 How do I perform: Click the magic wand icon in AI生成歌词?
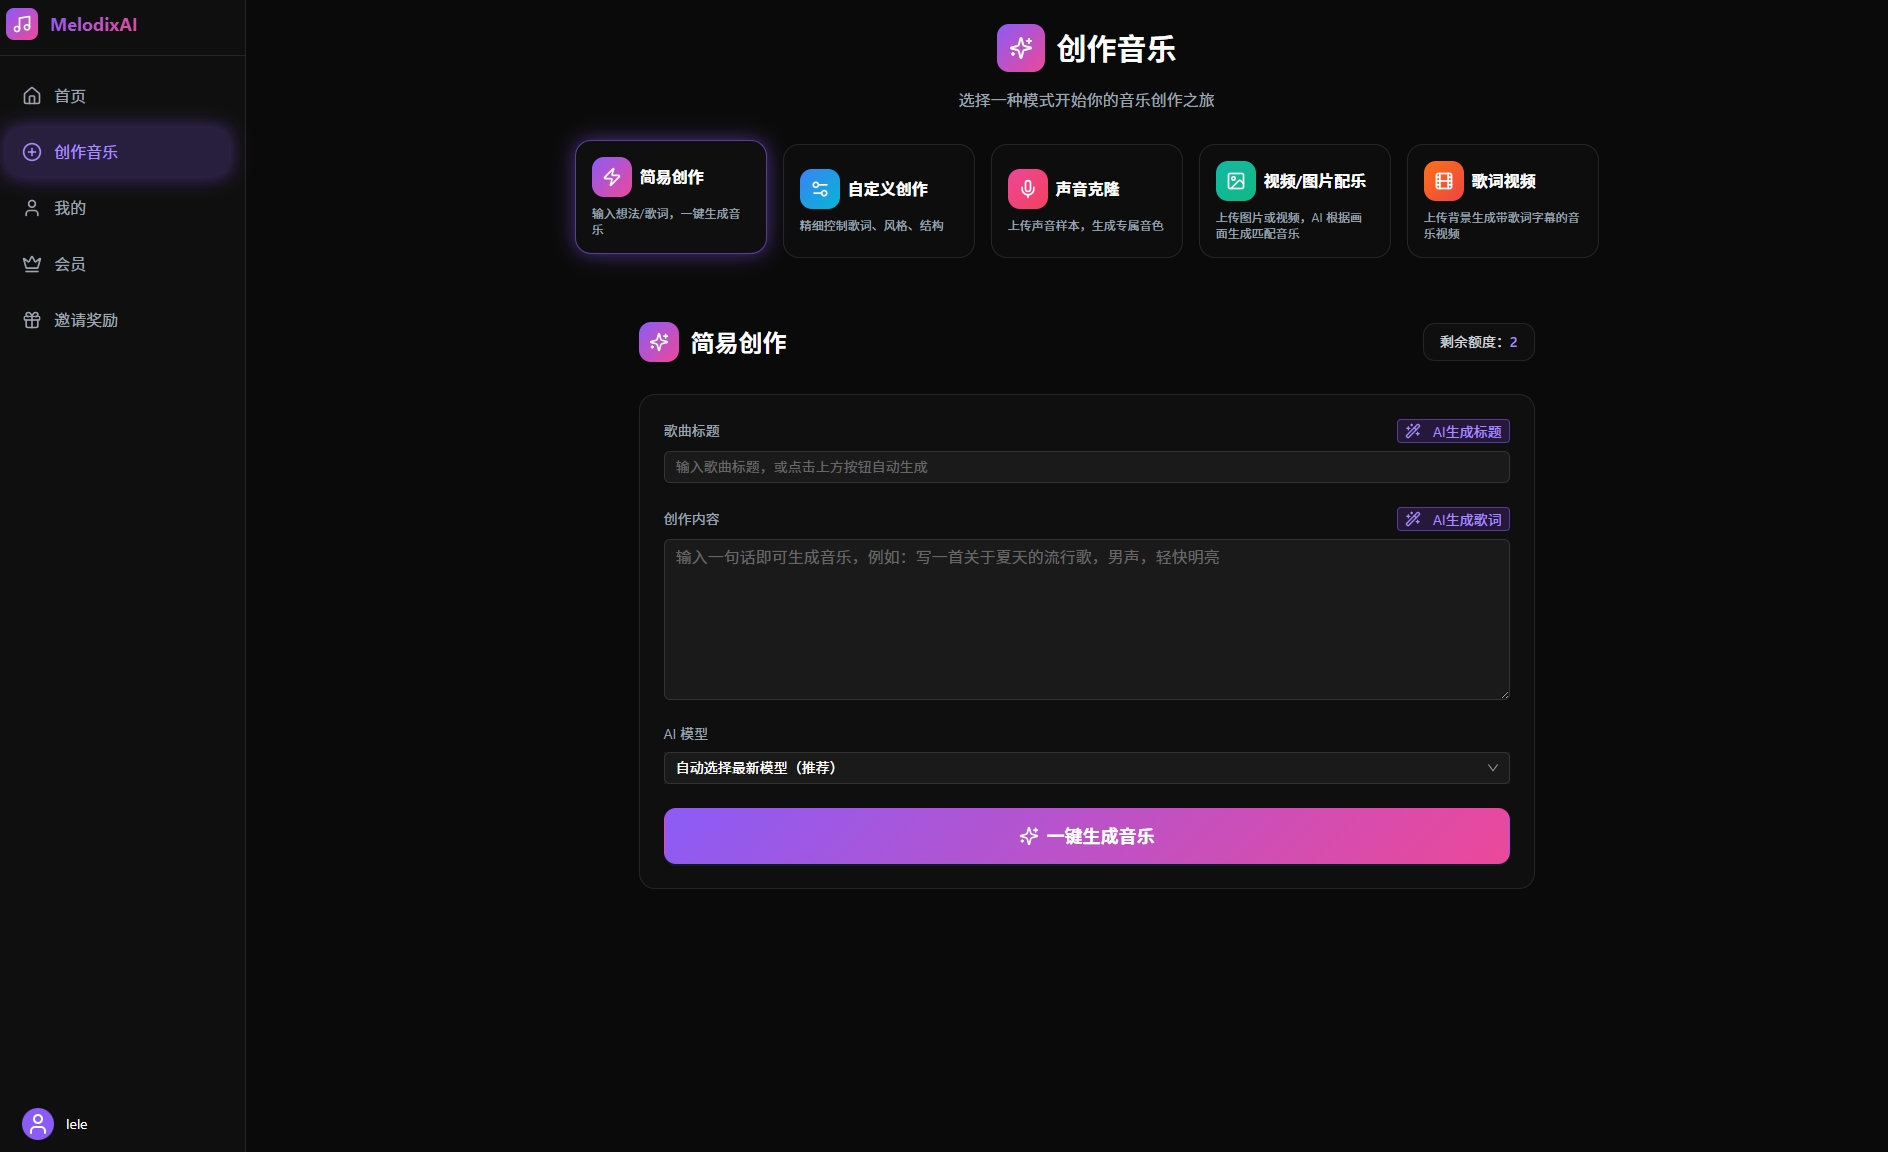(1413, 519)
